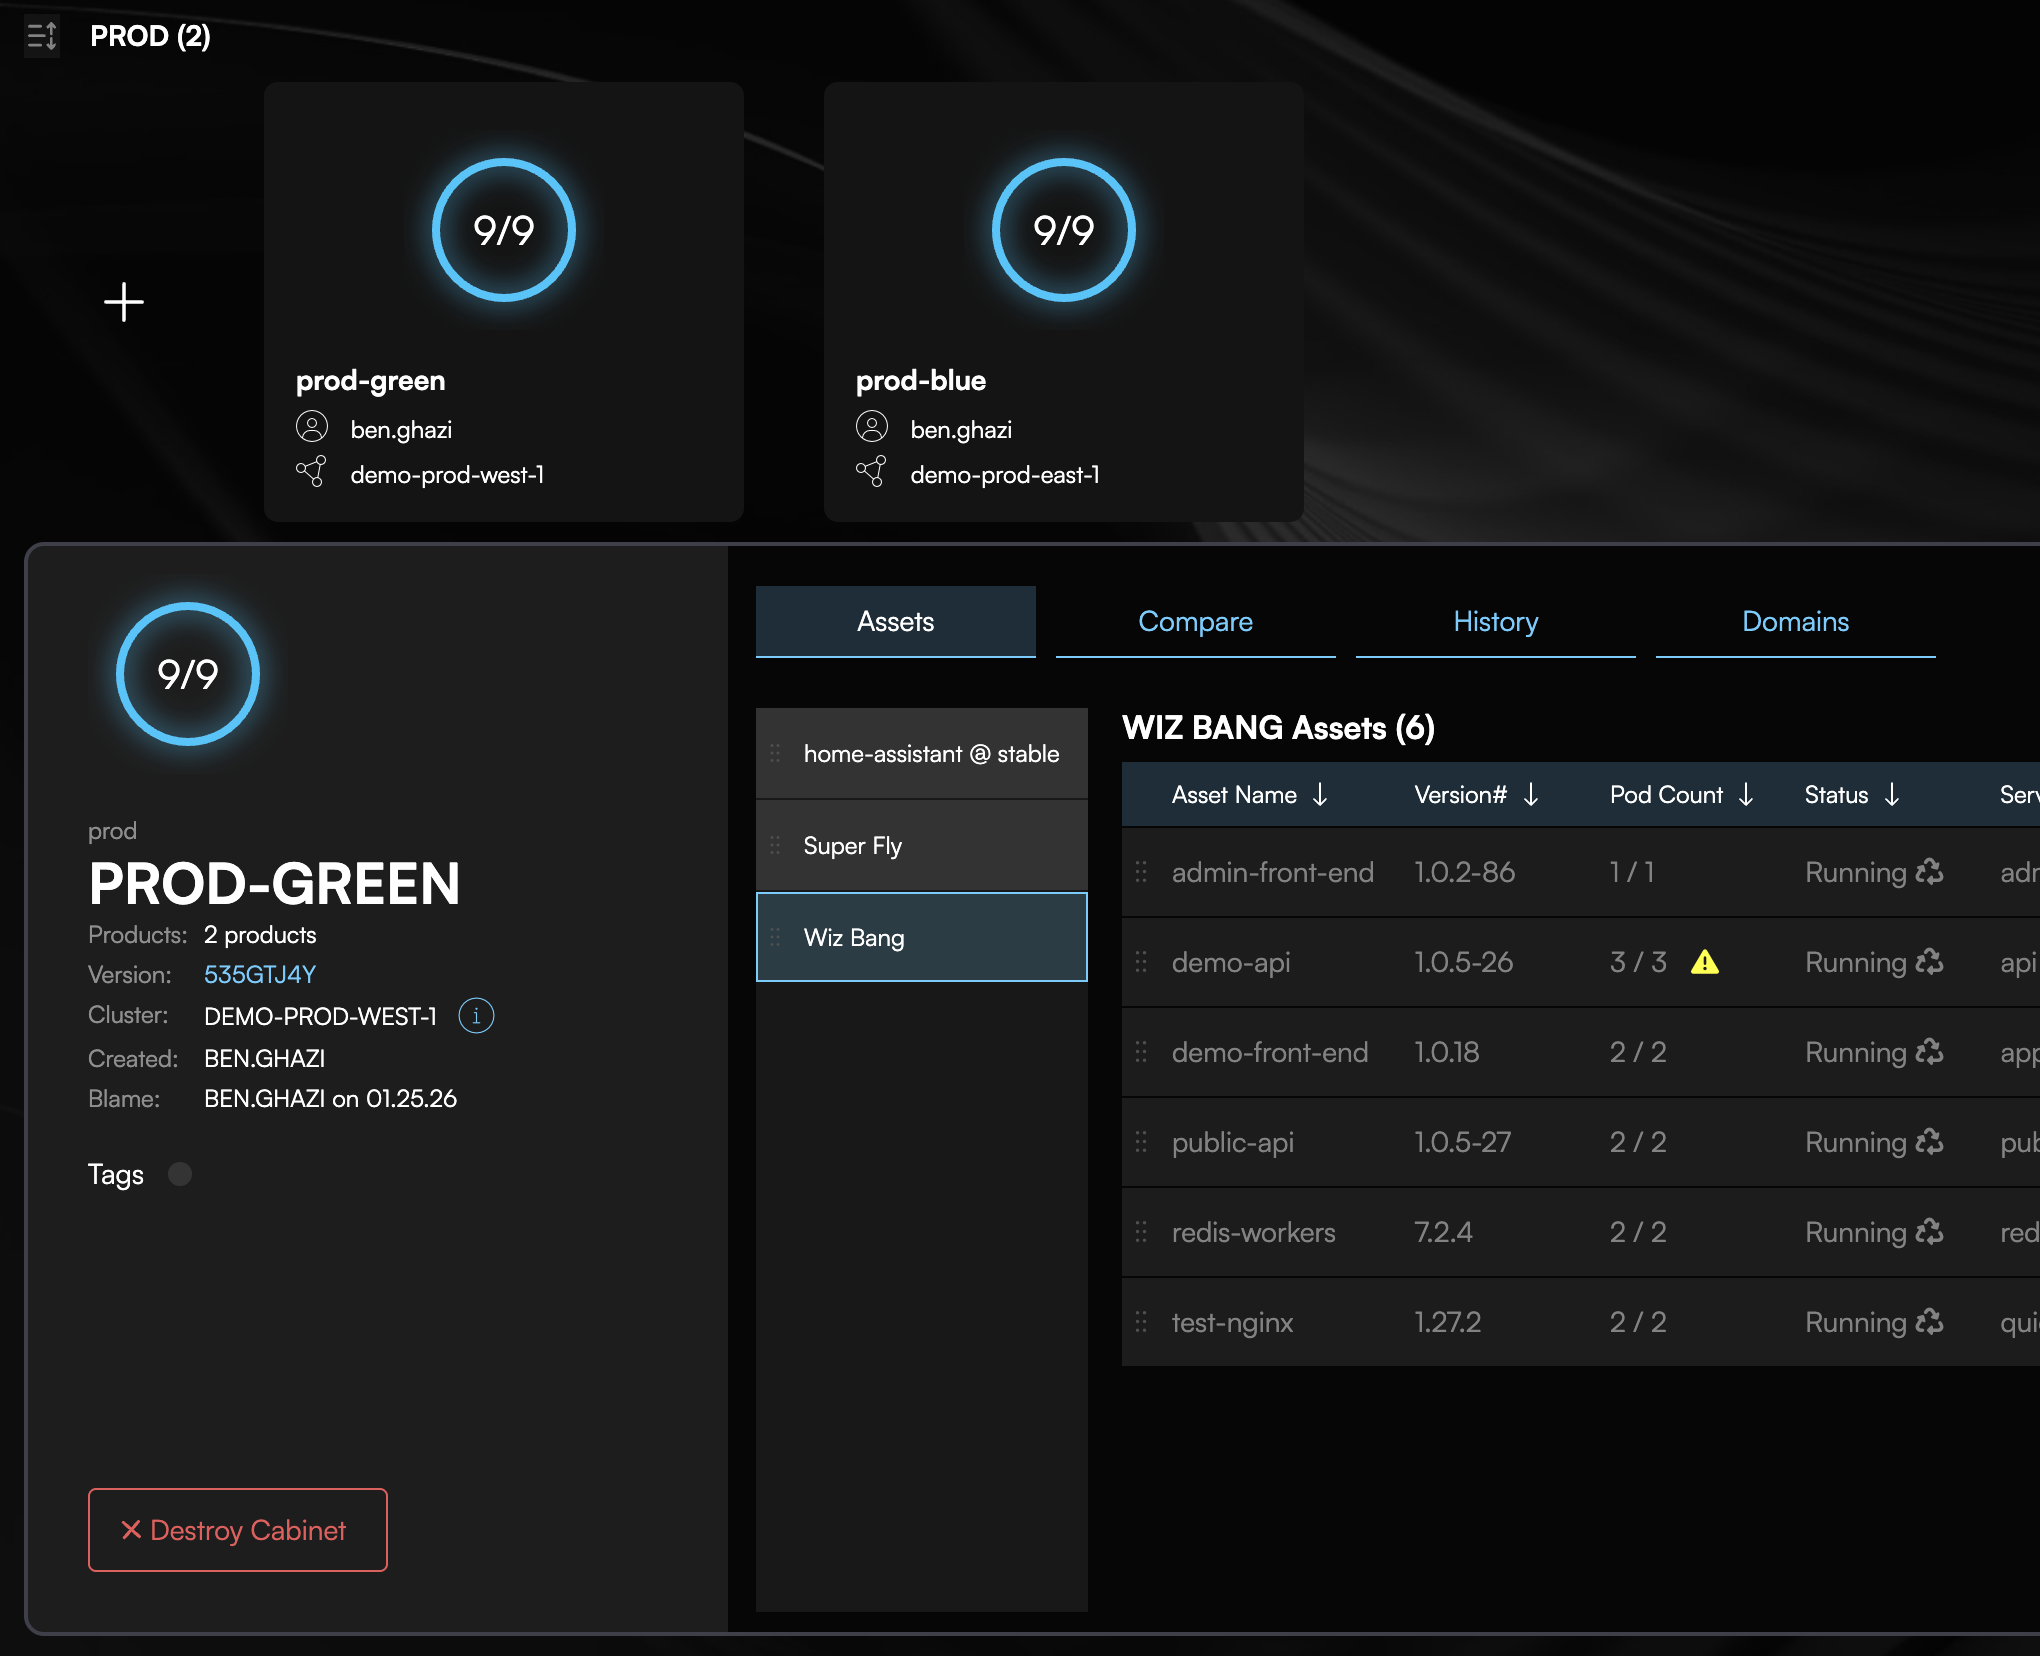Click the recycle icon on redis-workers status
The image size is (2040, 1656).
1930,1232
